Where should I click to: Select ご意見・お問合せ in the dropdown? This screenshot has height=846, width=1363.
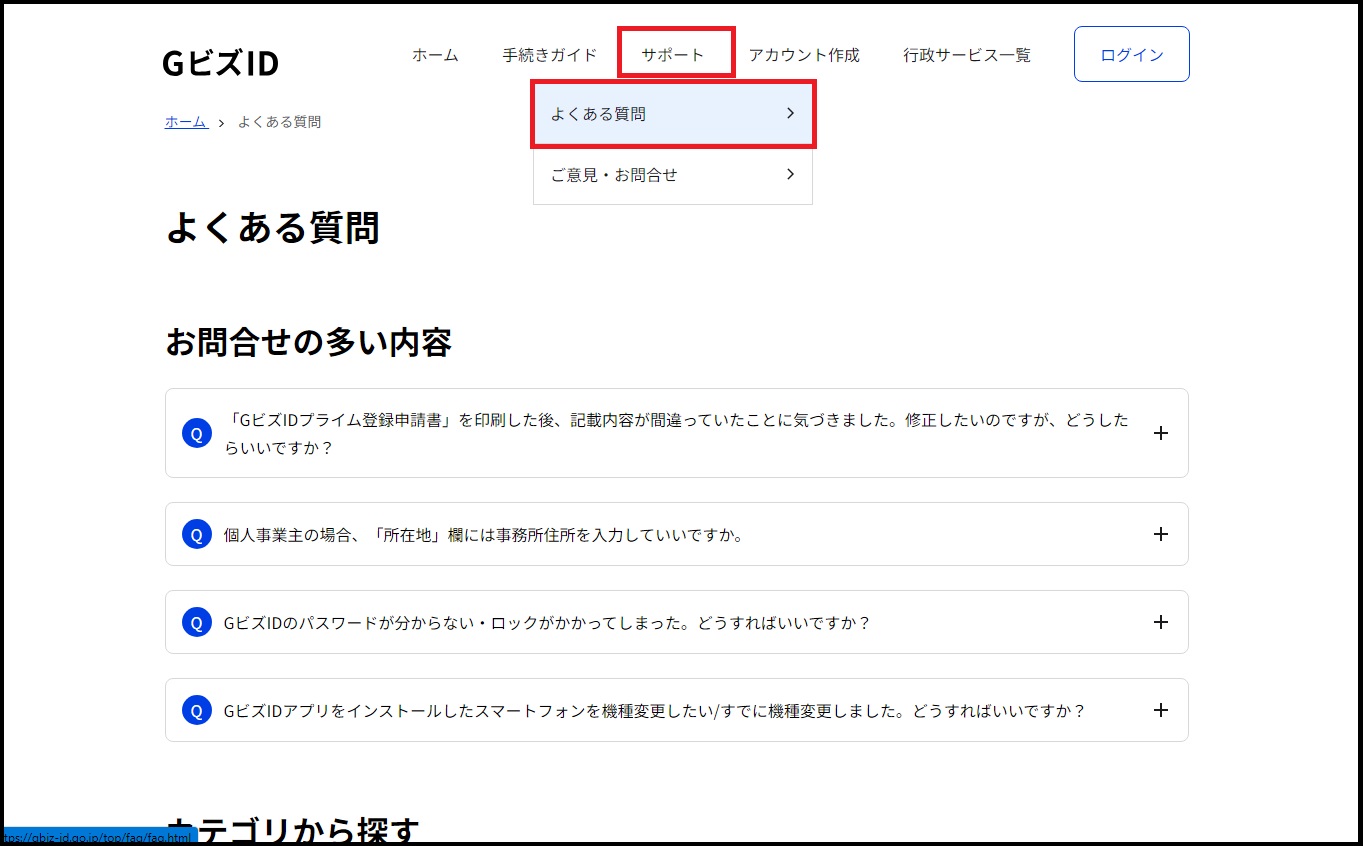click(673, 175)
